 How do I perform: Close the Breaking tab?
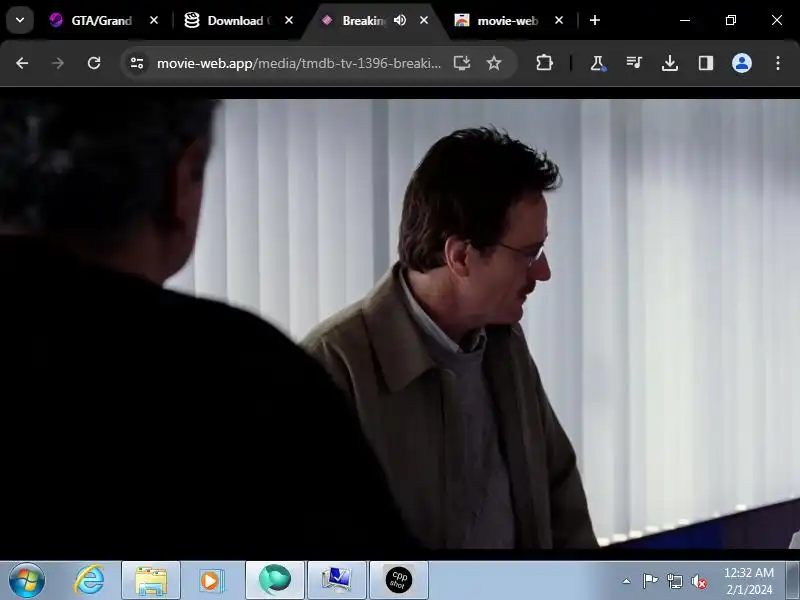tap(424, 20)
